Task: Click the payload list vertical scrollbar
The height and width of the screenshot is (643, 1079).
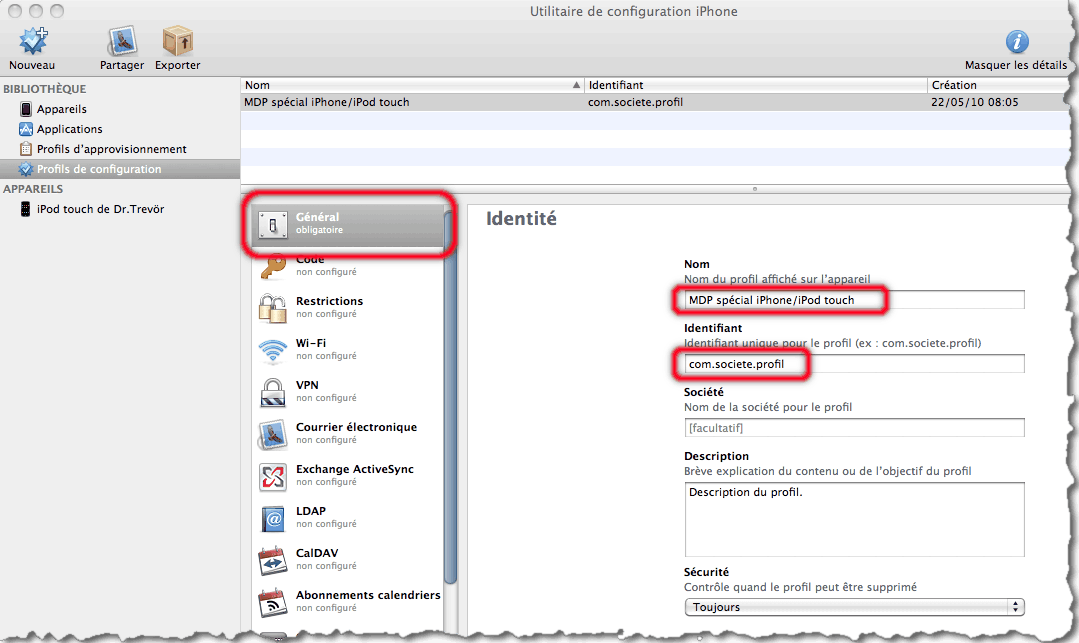Action: tap(451, 399)
